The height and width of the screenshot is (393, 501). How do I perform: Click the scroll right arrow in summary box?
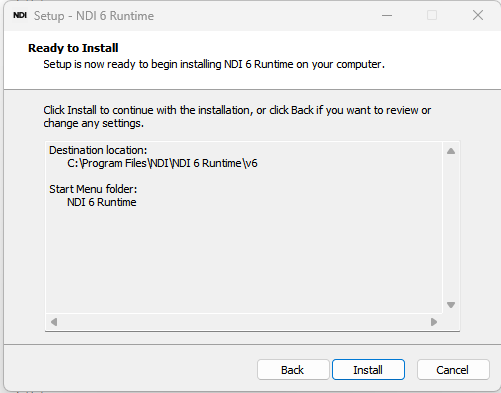tap(433, 322)
